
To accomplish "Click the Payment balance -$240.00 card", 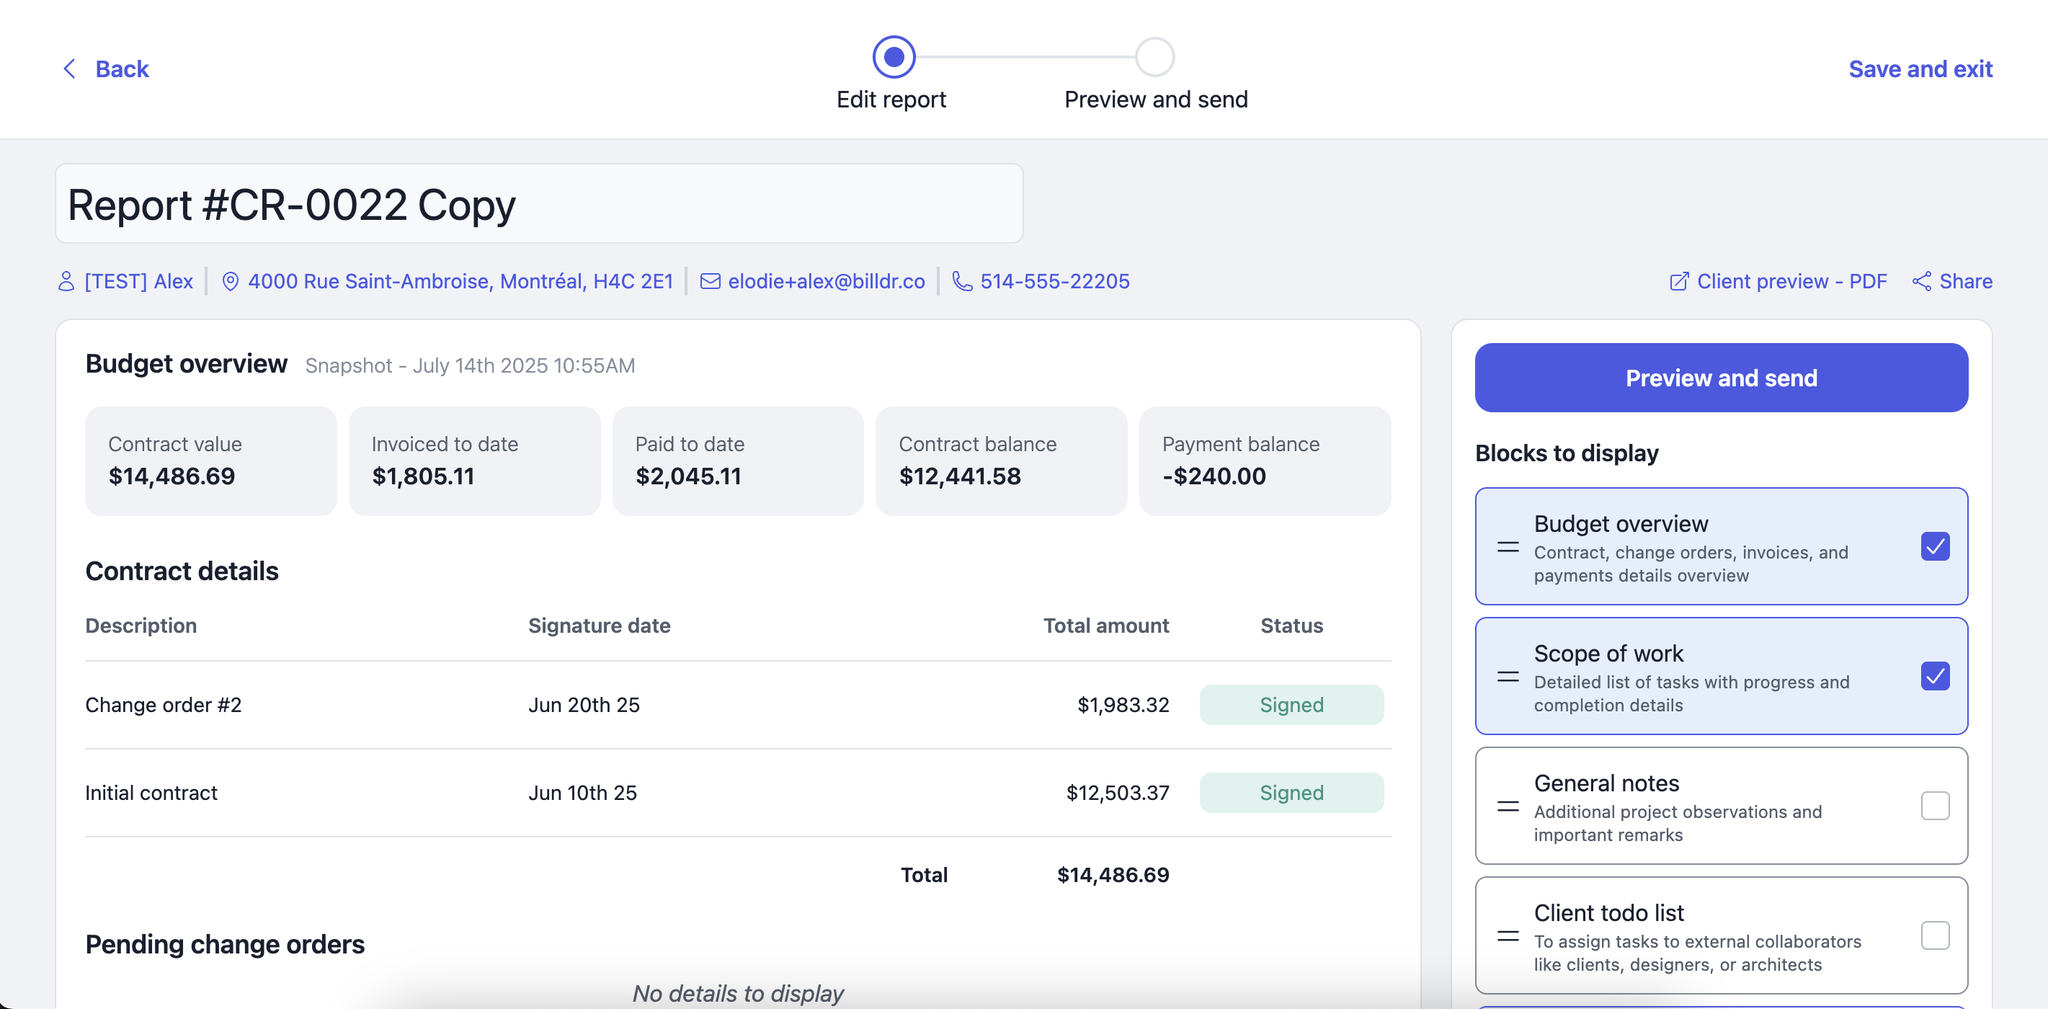I will click(1265, 461).
